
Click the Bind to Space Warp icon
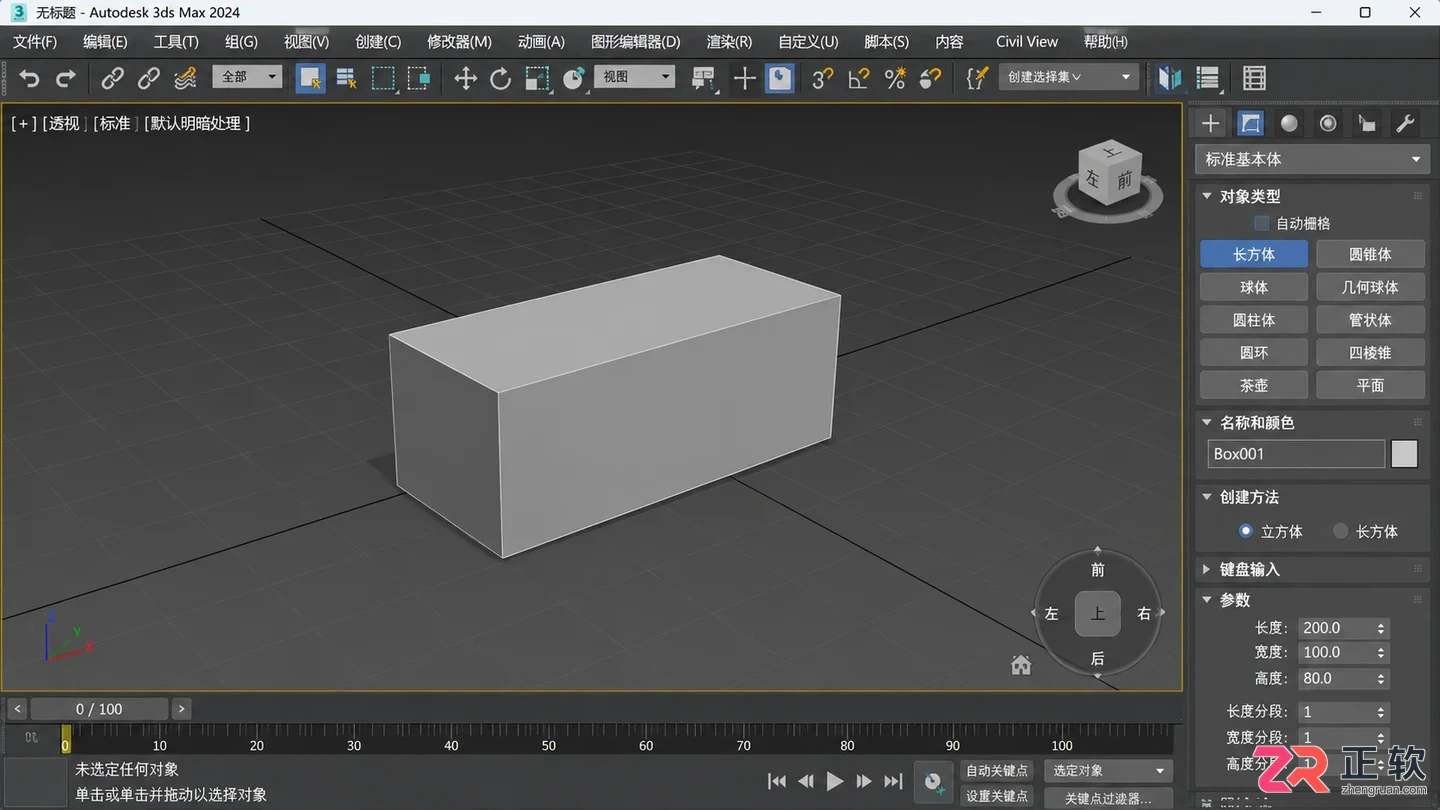point(185,78)
